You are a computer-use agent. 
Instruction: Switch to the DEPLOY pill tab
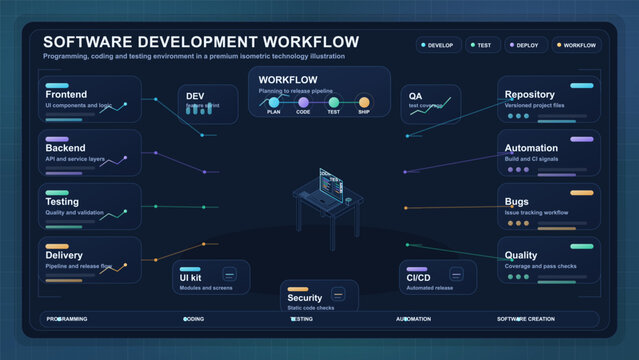526,45
